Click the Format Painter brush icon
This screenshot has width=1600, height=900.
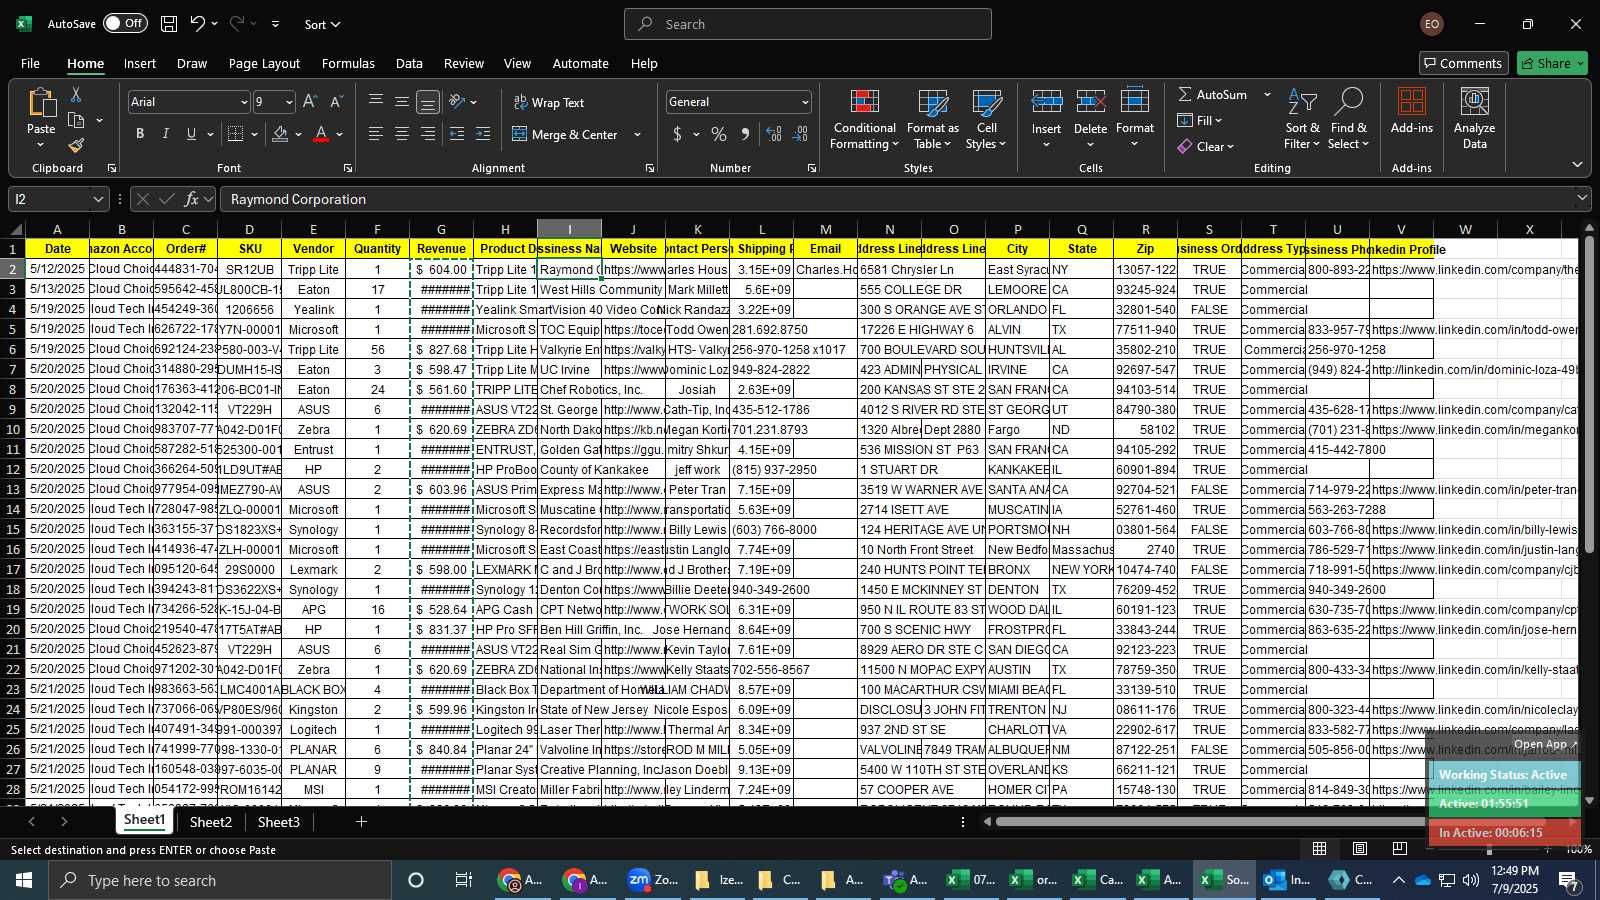tap(76, 146)
